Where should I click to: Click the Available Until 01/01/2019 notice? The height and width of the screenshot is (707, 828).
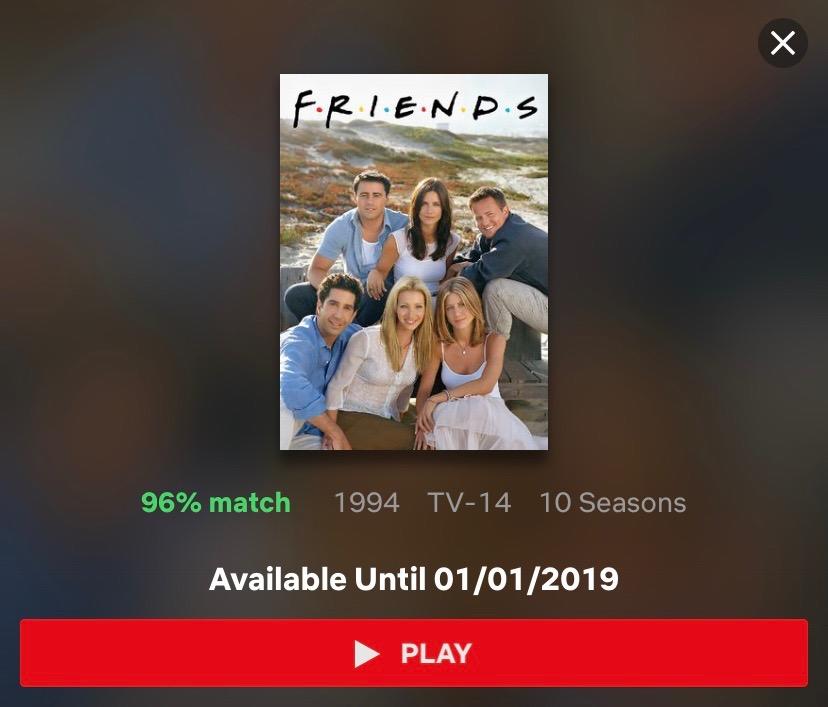414,579
